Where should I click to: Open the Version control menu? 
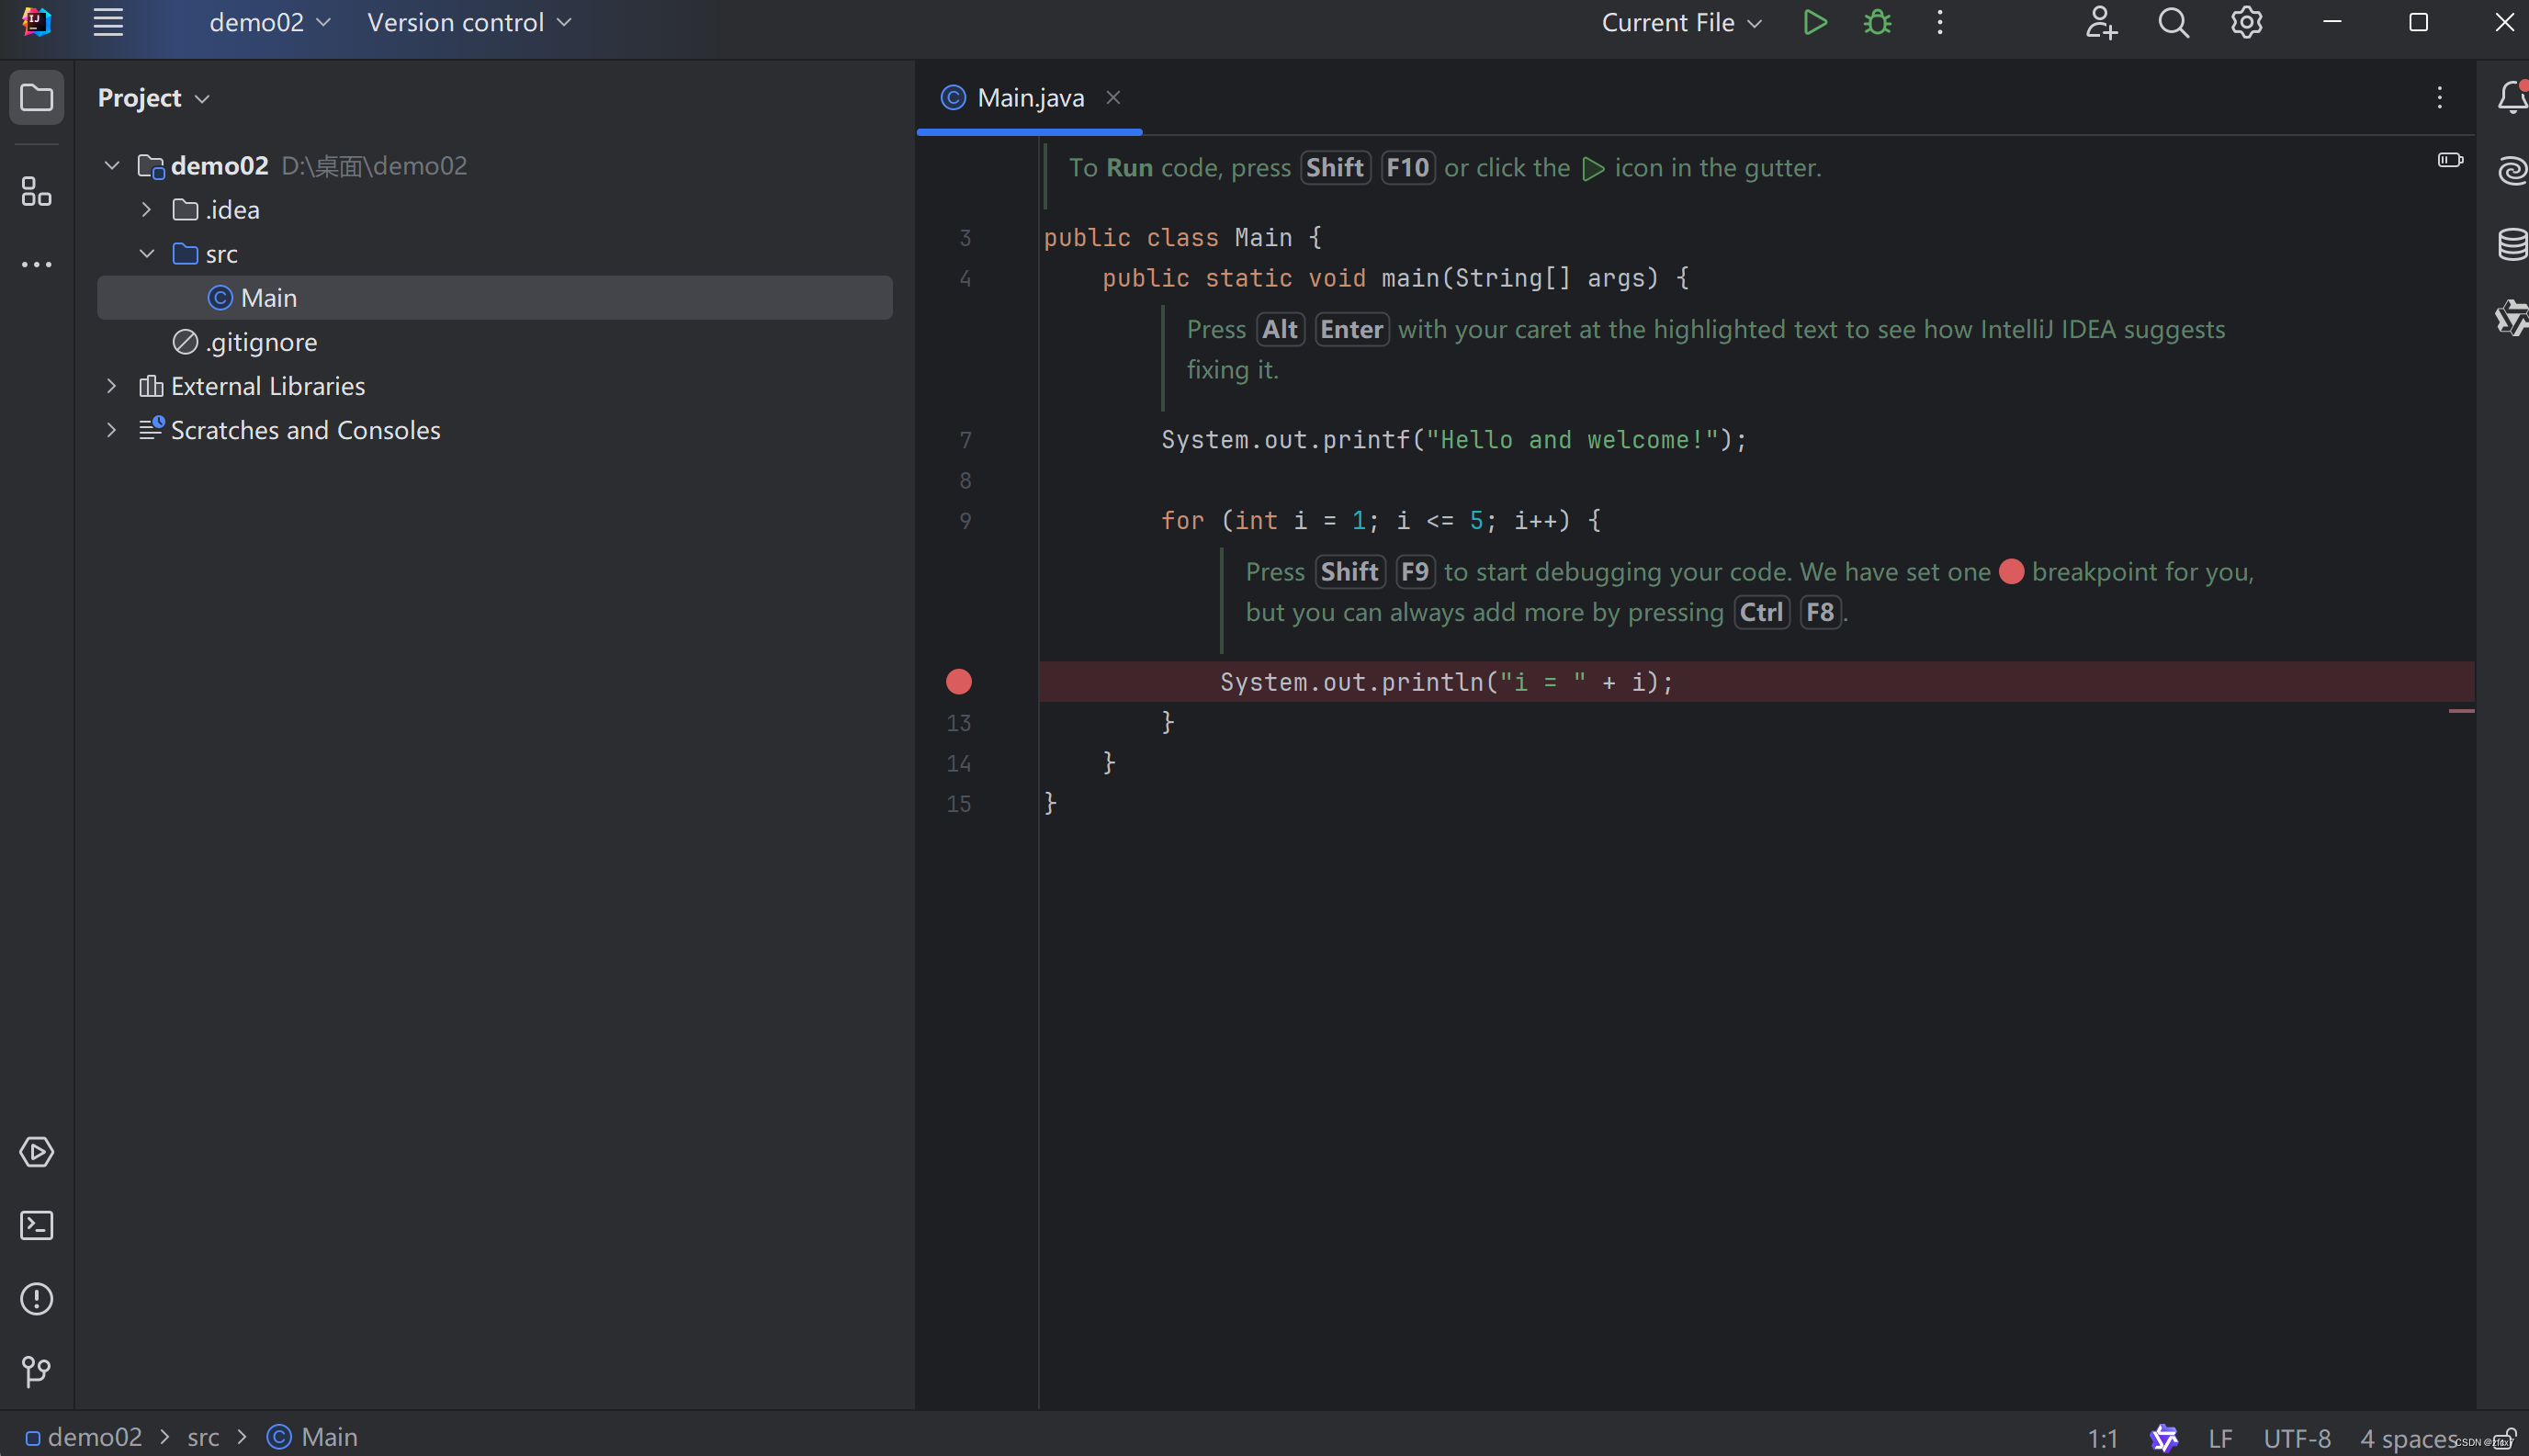468,22
